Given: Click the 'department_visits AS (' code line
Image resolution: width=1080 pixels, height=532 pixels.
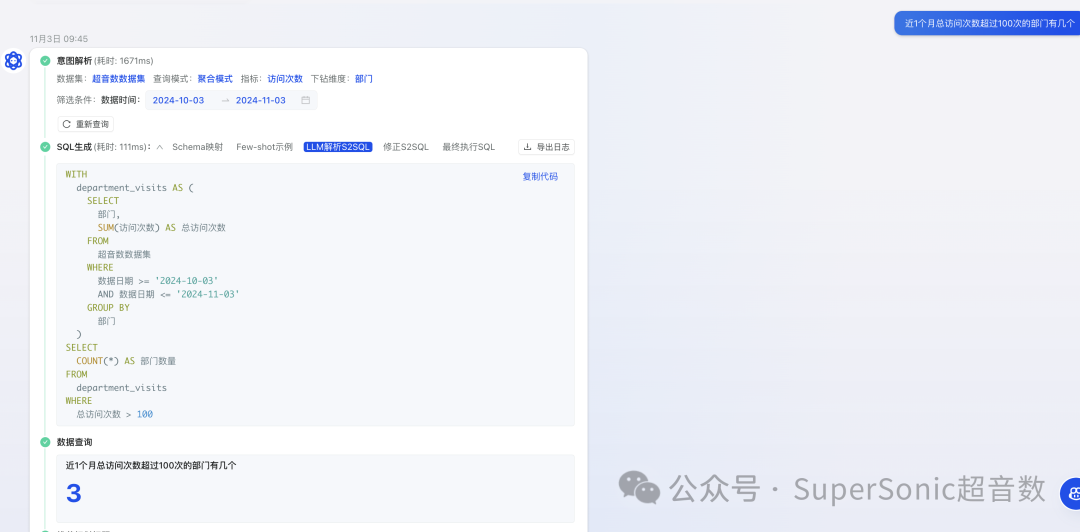Looking at the screenshot, I should [135, 187].
